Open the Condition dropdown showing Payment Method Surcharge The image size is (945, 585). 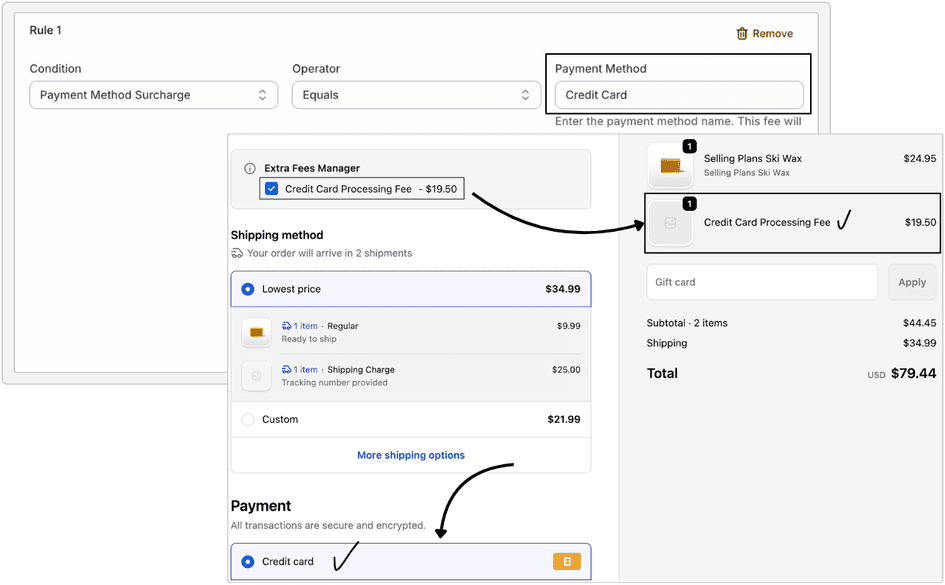[153, 94]
